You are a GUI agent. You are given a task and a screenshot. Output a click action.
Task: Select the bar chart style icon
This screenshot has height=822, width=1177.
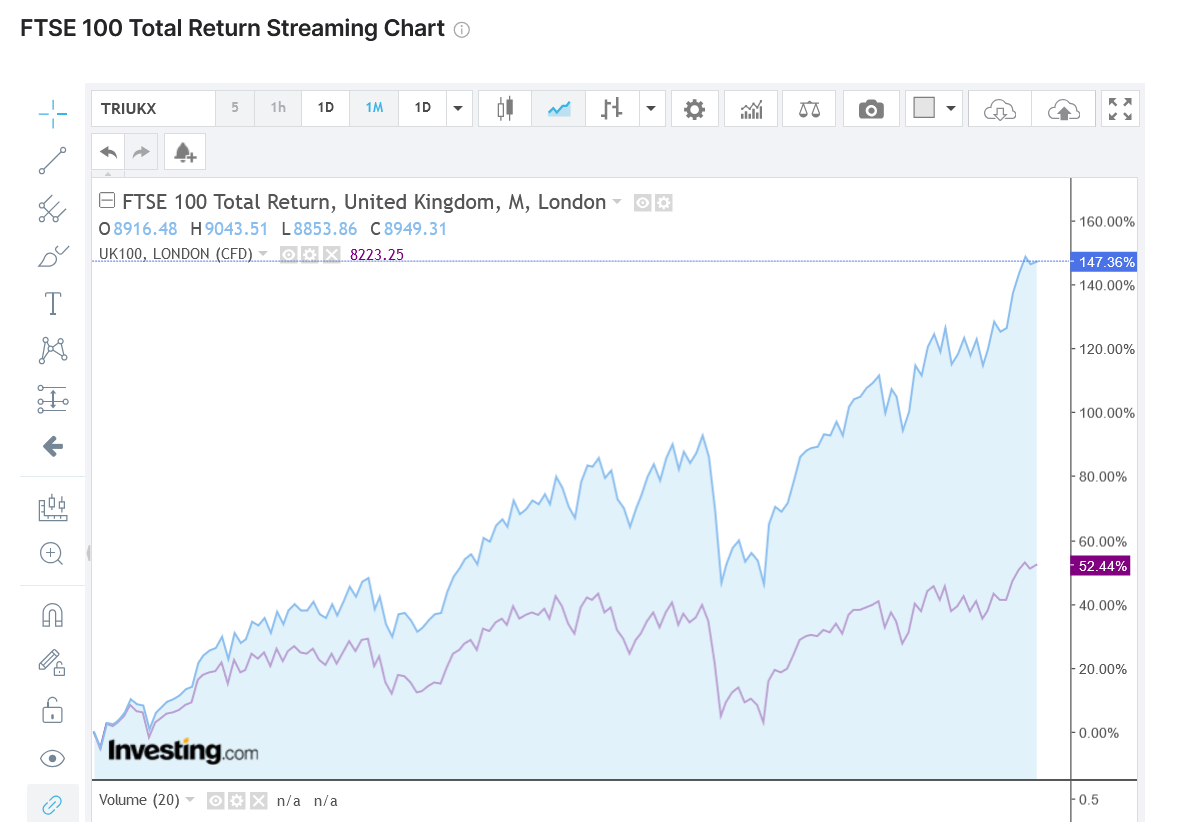coord(612,109)
